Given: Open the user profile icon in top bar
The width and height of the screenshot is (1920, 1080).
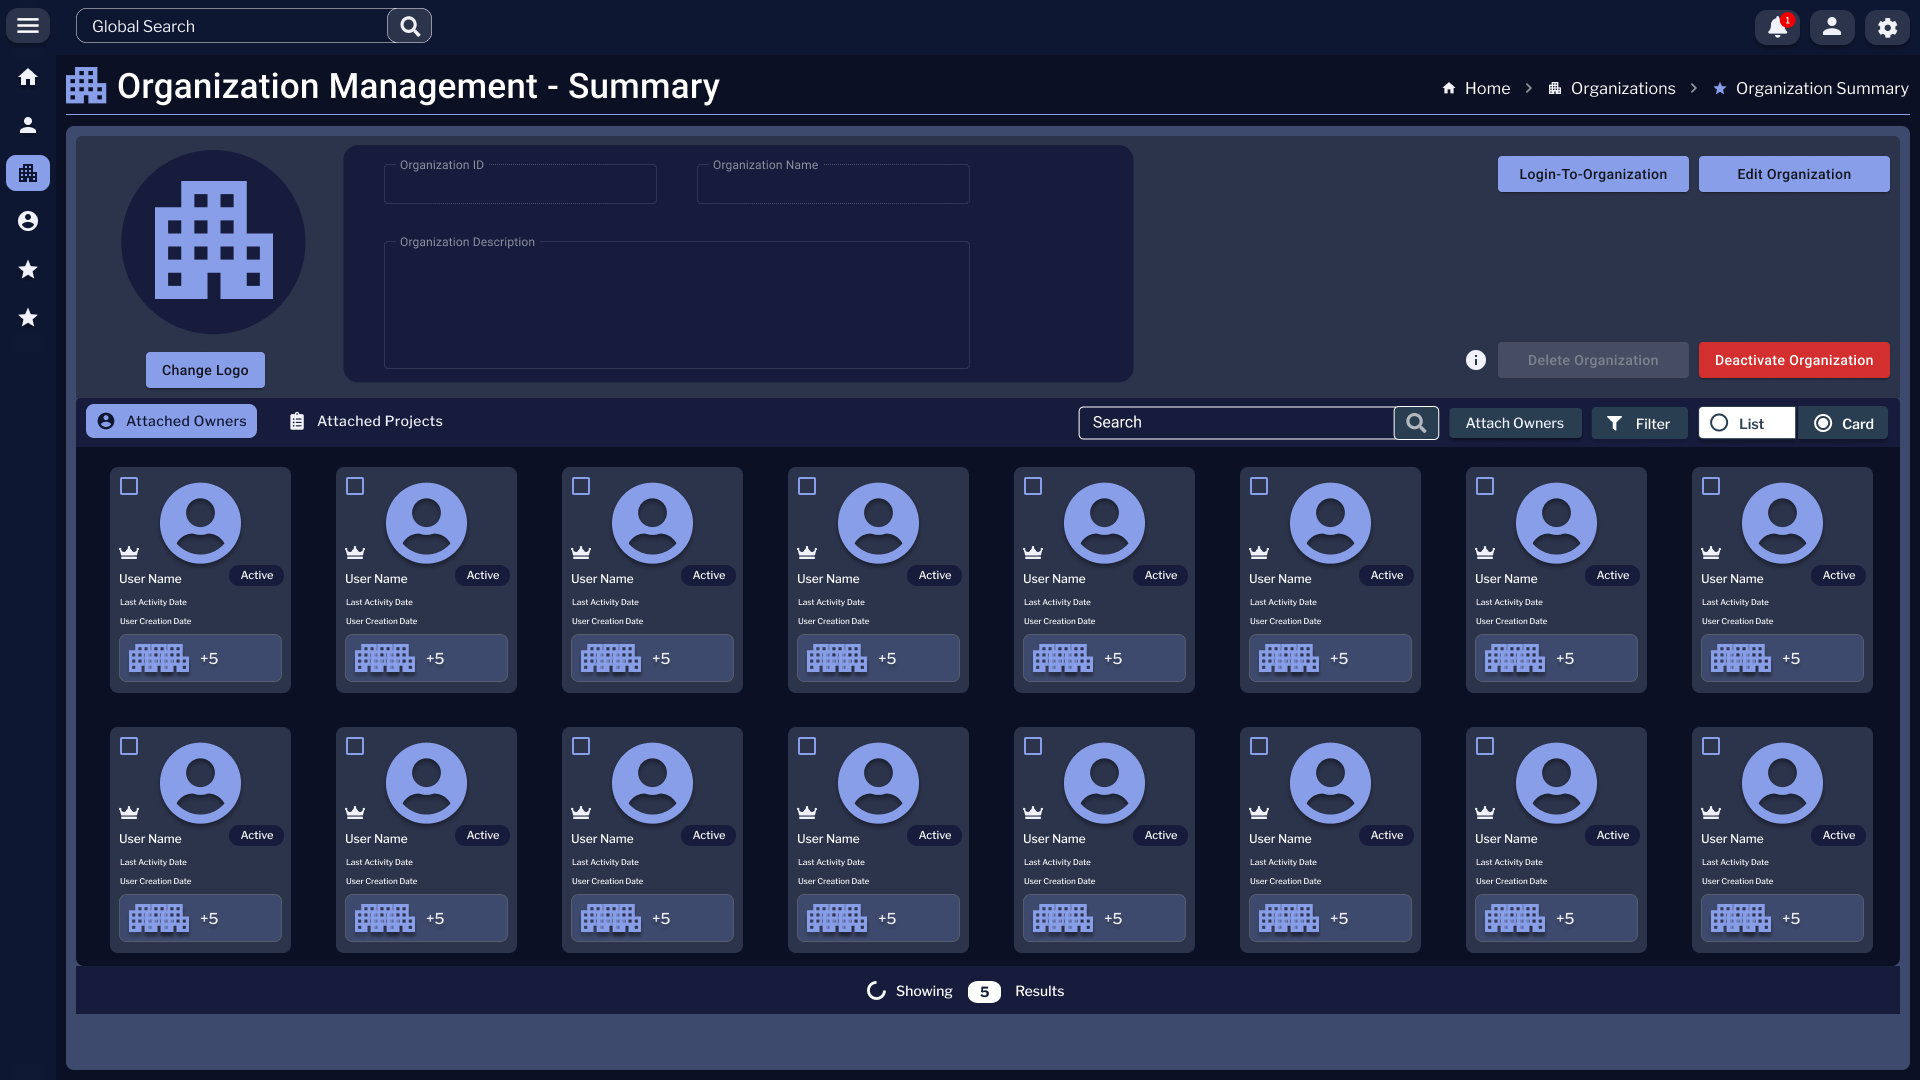Looking at the screenshot, I should point(1832,27).
